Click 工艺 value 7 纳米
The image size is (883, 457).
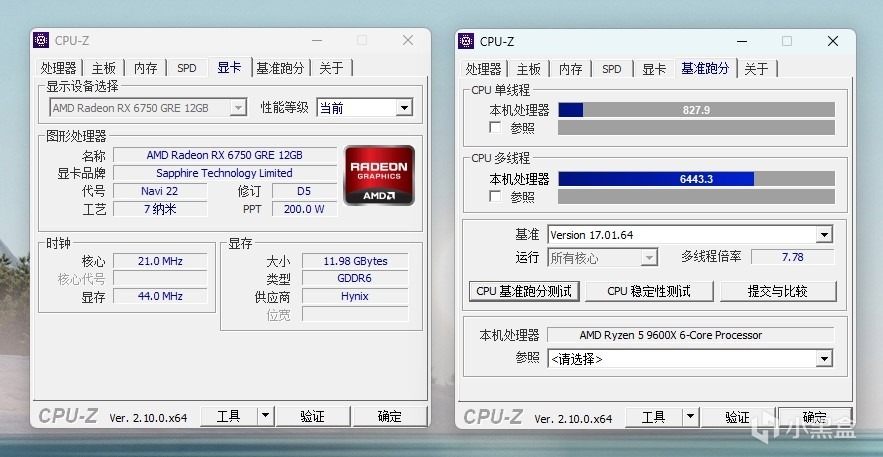(x=160, y=209)
